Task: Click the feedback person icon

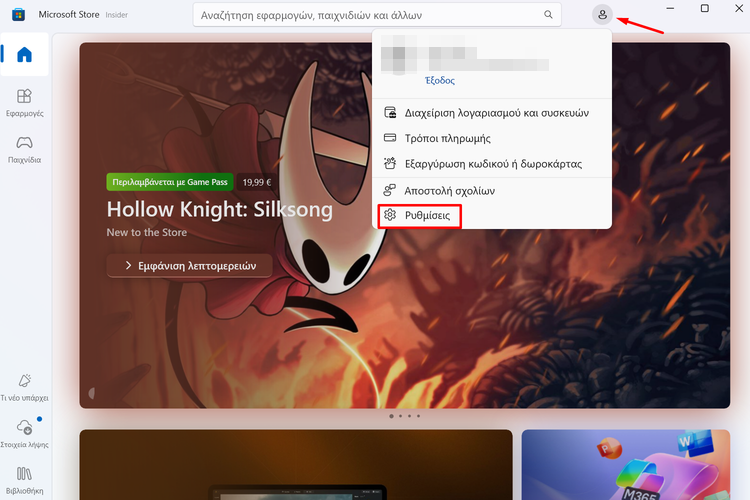Action: [390, 190]
